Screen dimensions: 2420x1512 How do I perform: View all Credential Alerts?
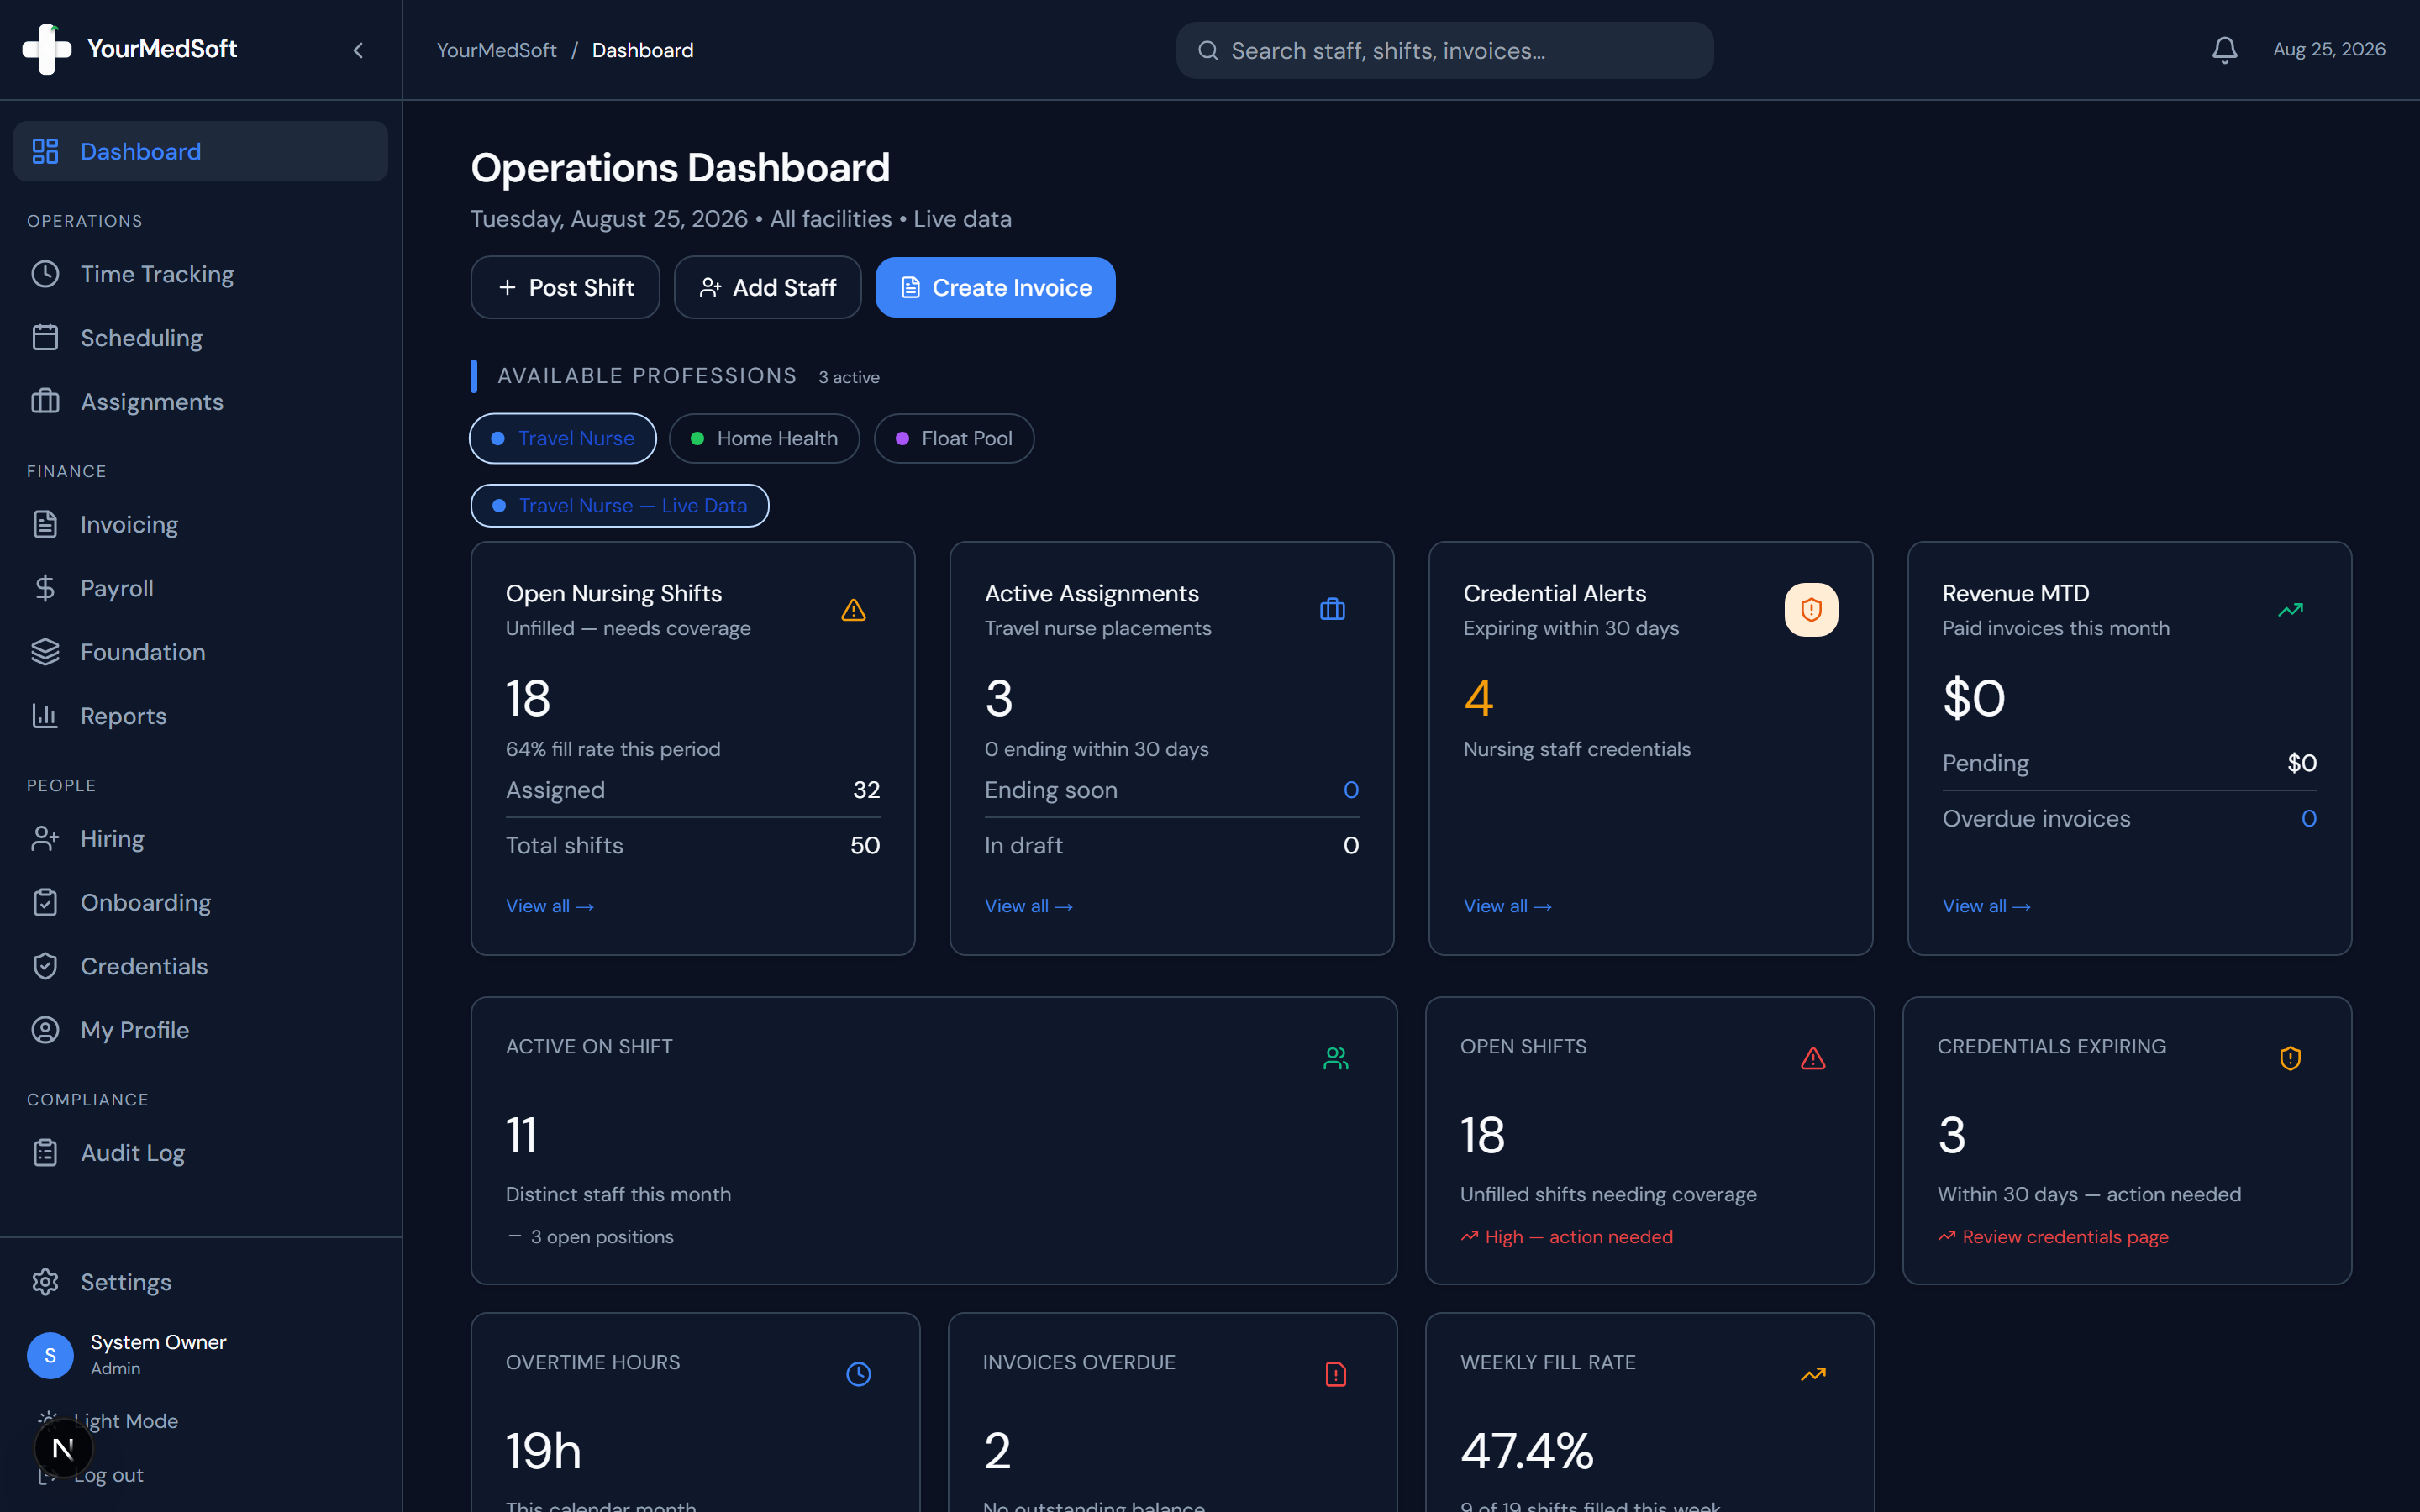[1508, 906]
